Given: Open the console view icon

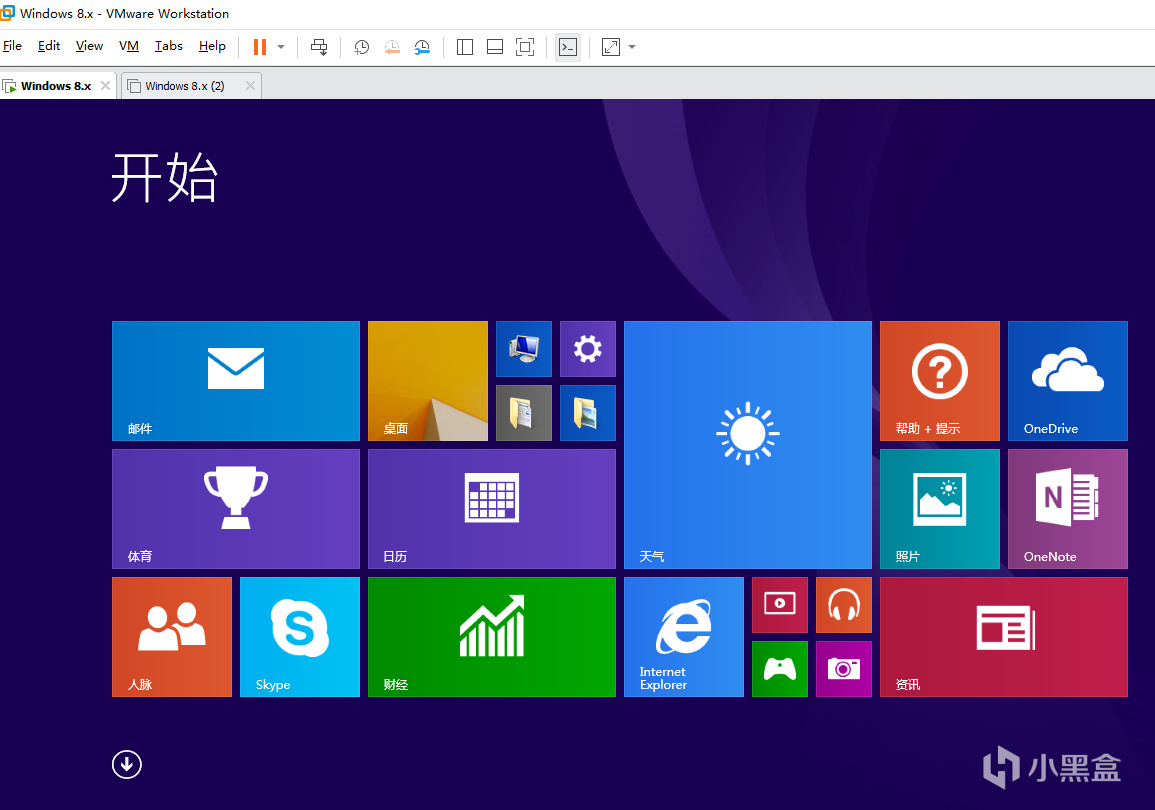Looking at the screenshot, I should click(x=567, y=47).
